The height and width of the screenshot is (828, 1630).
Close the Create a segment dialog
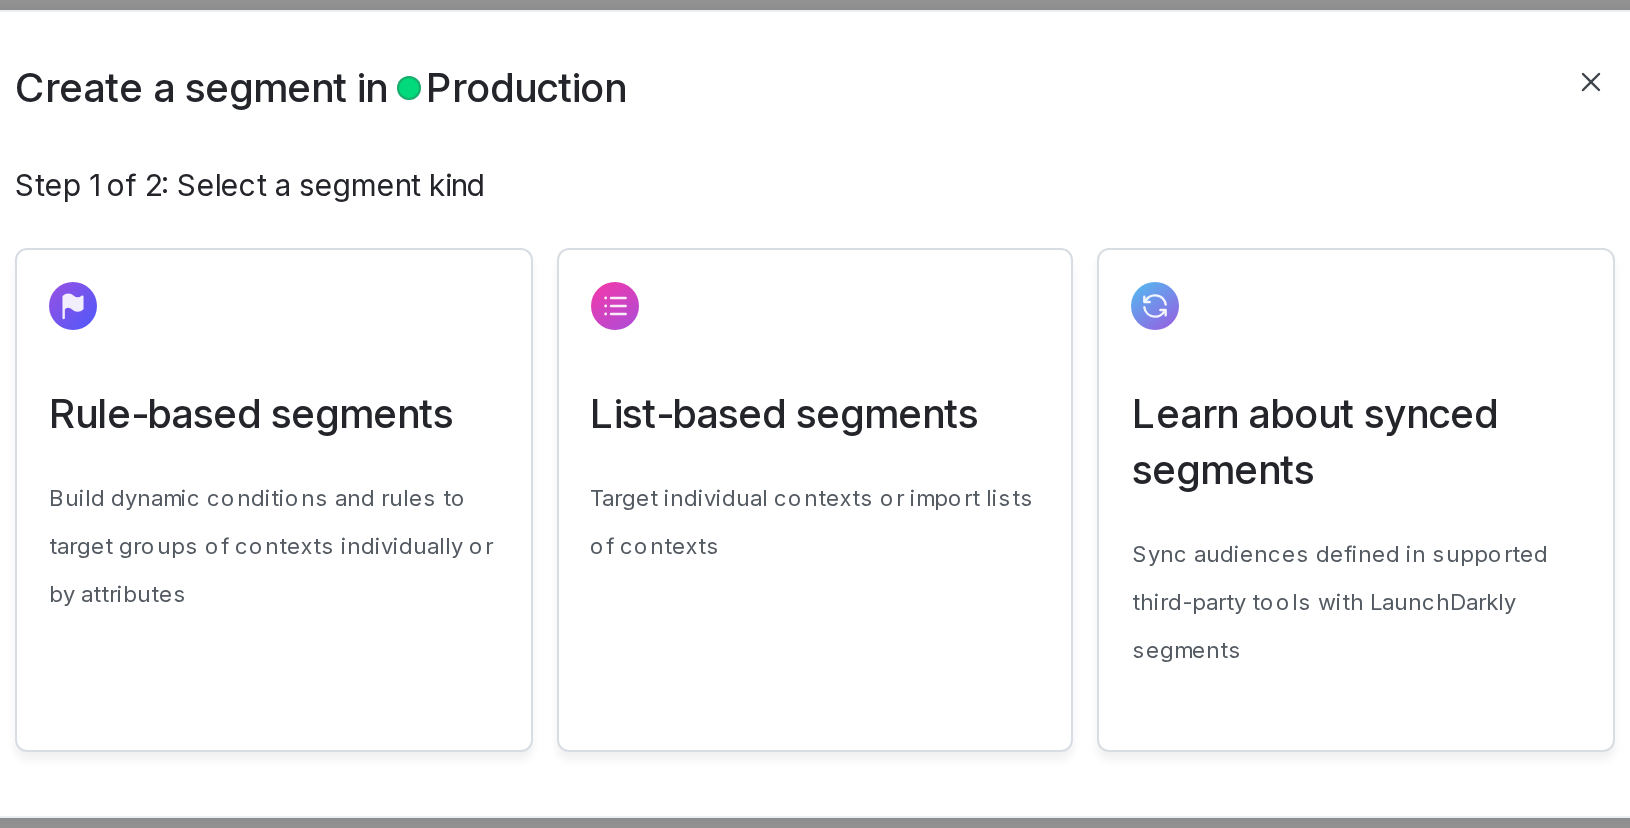click(1590, 82)
